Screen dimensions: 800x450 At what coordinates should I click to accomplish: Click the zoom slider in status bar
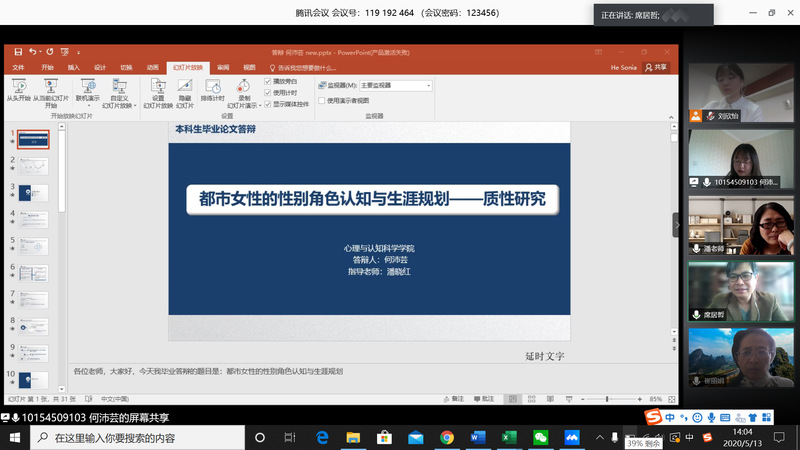(607, 398)
